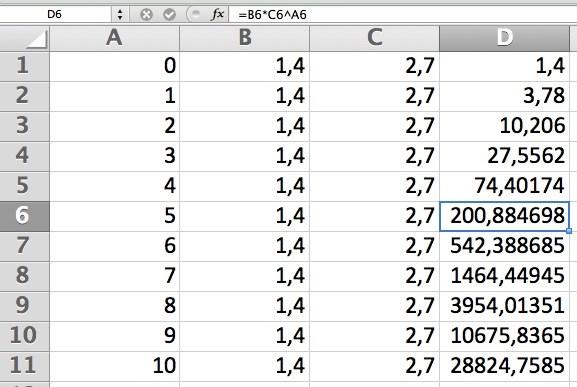The height and width of the screenshot is (387, 577).
Task: Click cell A6 containing 5
Action: [x=114, y=216]
